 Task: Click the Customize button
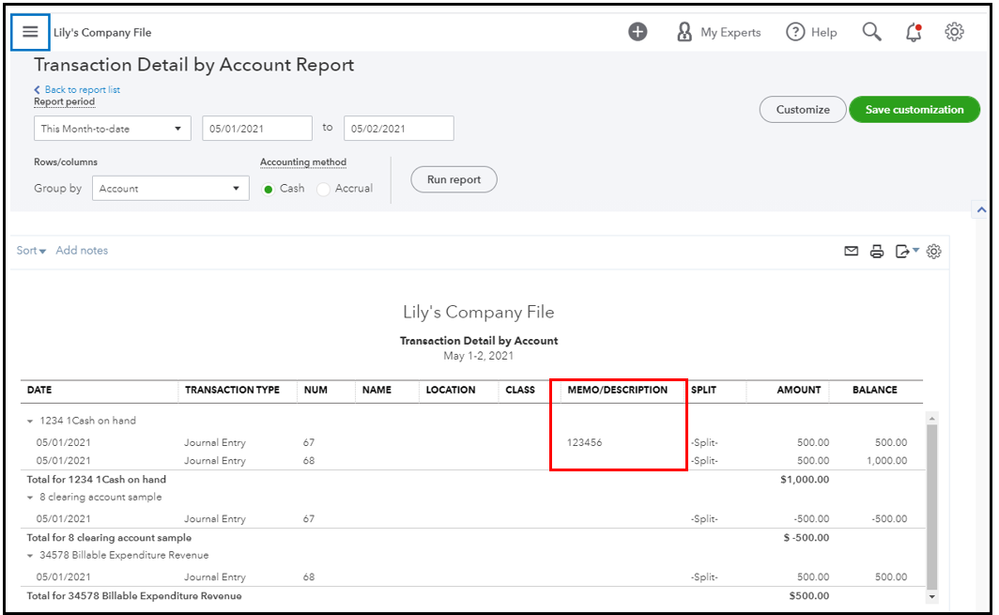coord(803,110)
